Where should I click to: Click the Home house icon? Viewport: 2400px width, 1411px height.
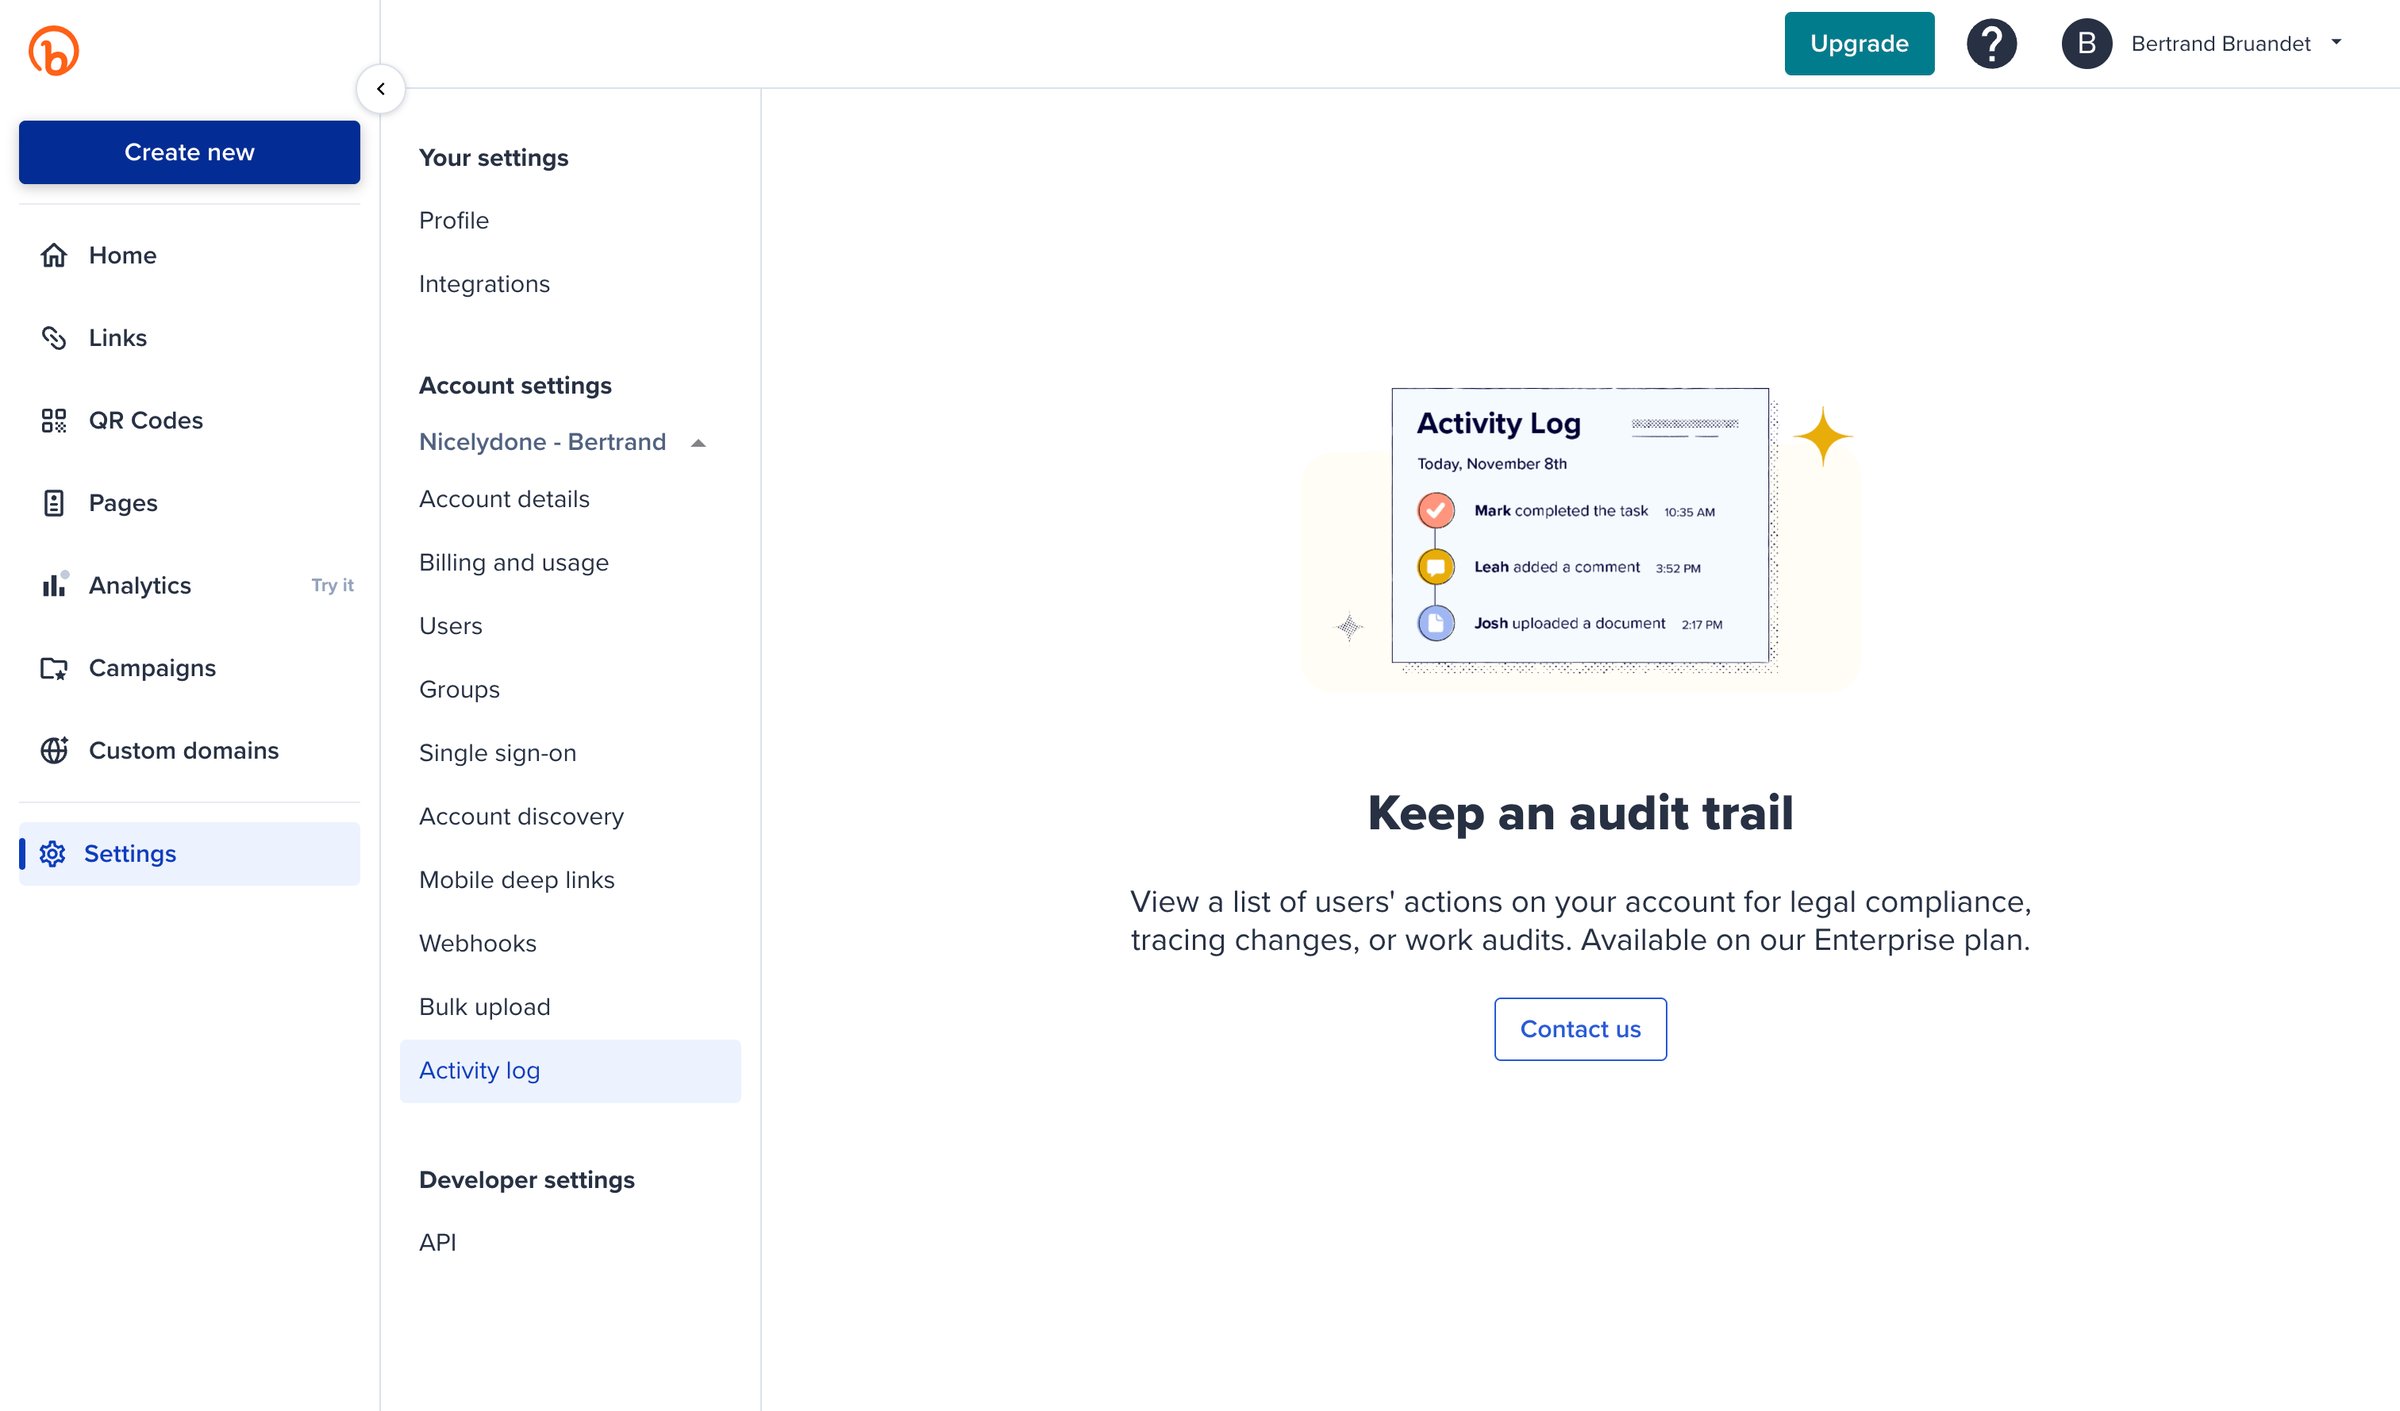pos(54,255)
